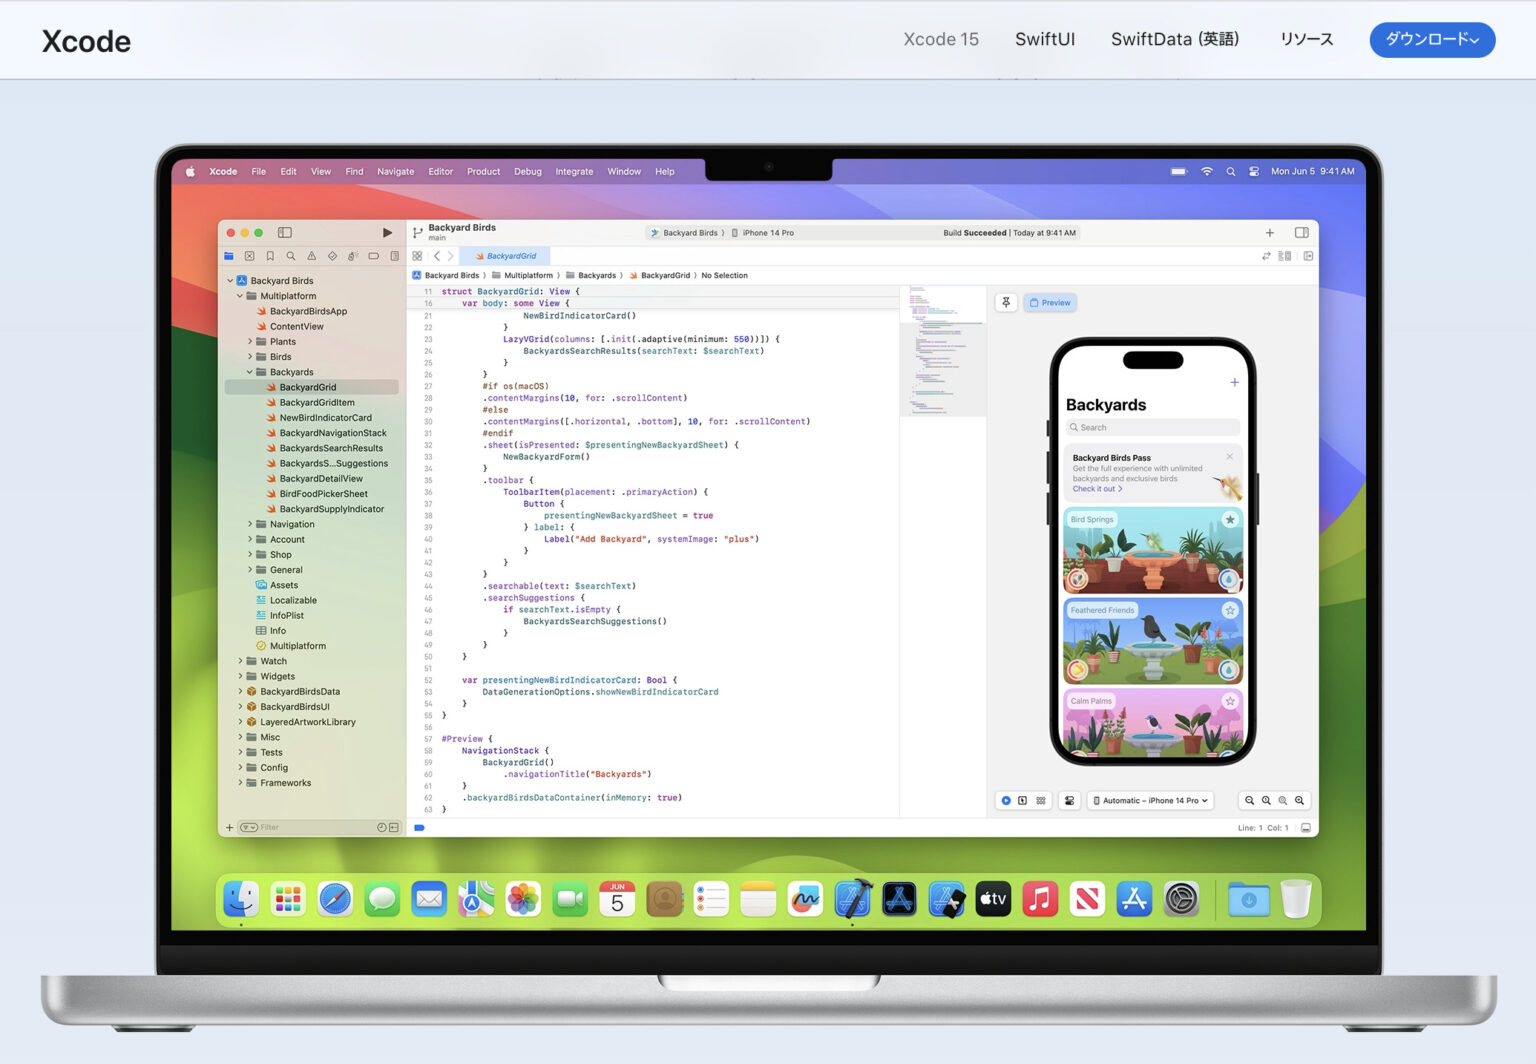Image resolution: width=1536 pixels, height=1064 pixels.
Task: Open the minimap grid icon above the editor
Action: coord(417,256)
